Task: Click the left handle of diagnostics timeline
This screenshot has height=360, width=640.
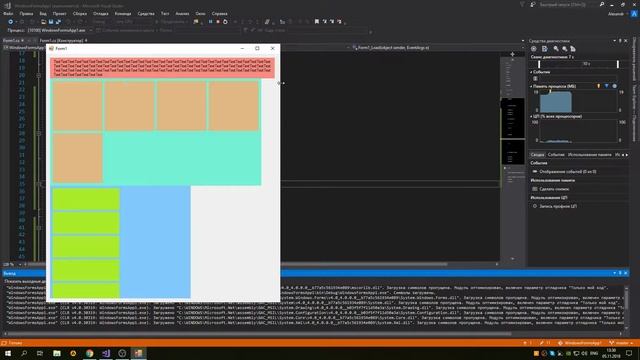Action: pos(539,64)
